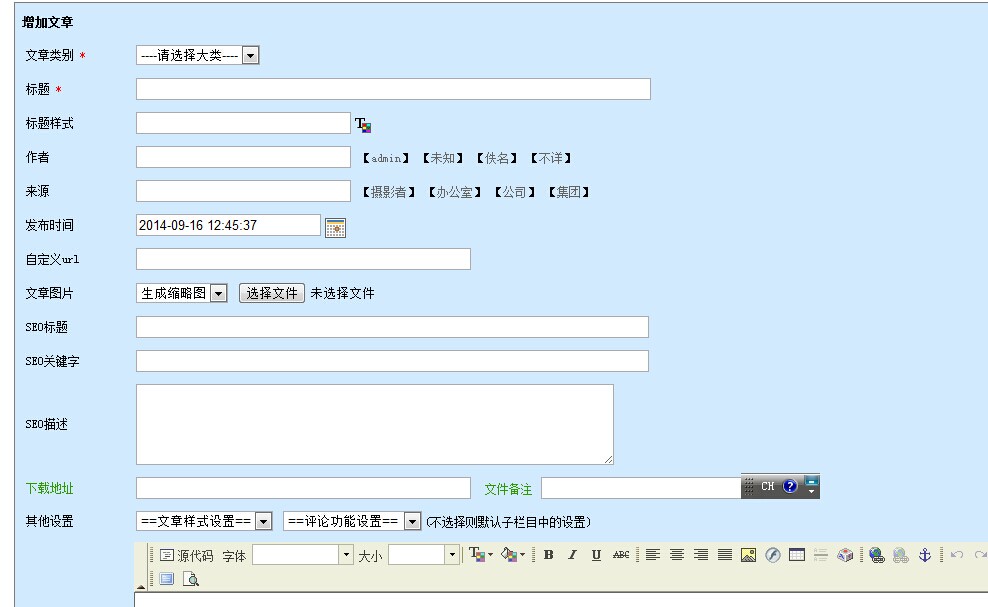Choose 【admin】 as the author
Viewport: 988px width, 607px height.
[x=386, y=158]
